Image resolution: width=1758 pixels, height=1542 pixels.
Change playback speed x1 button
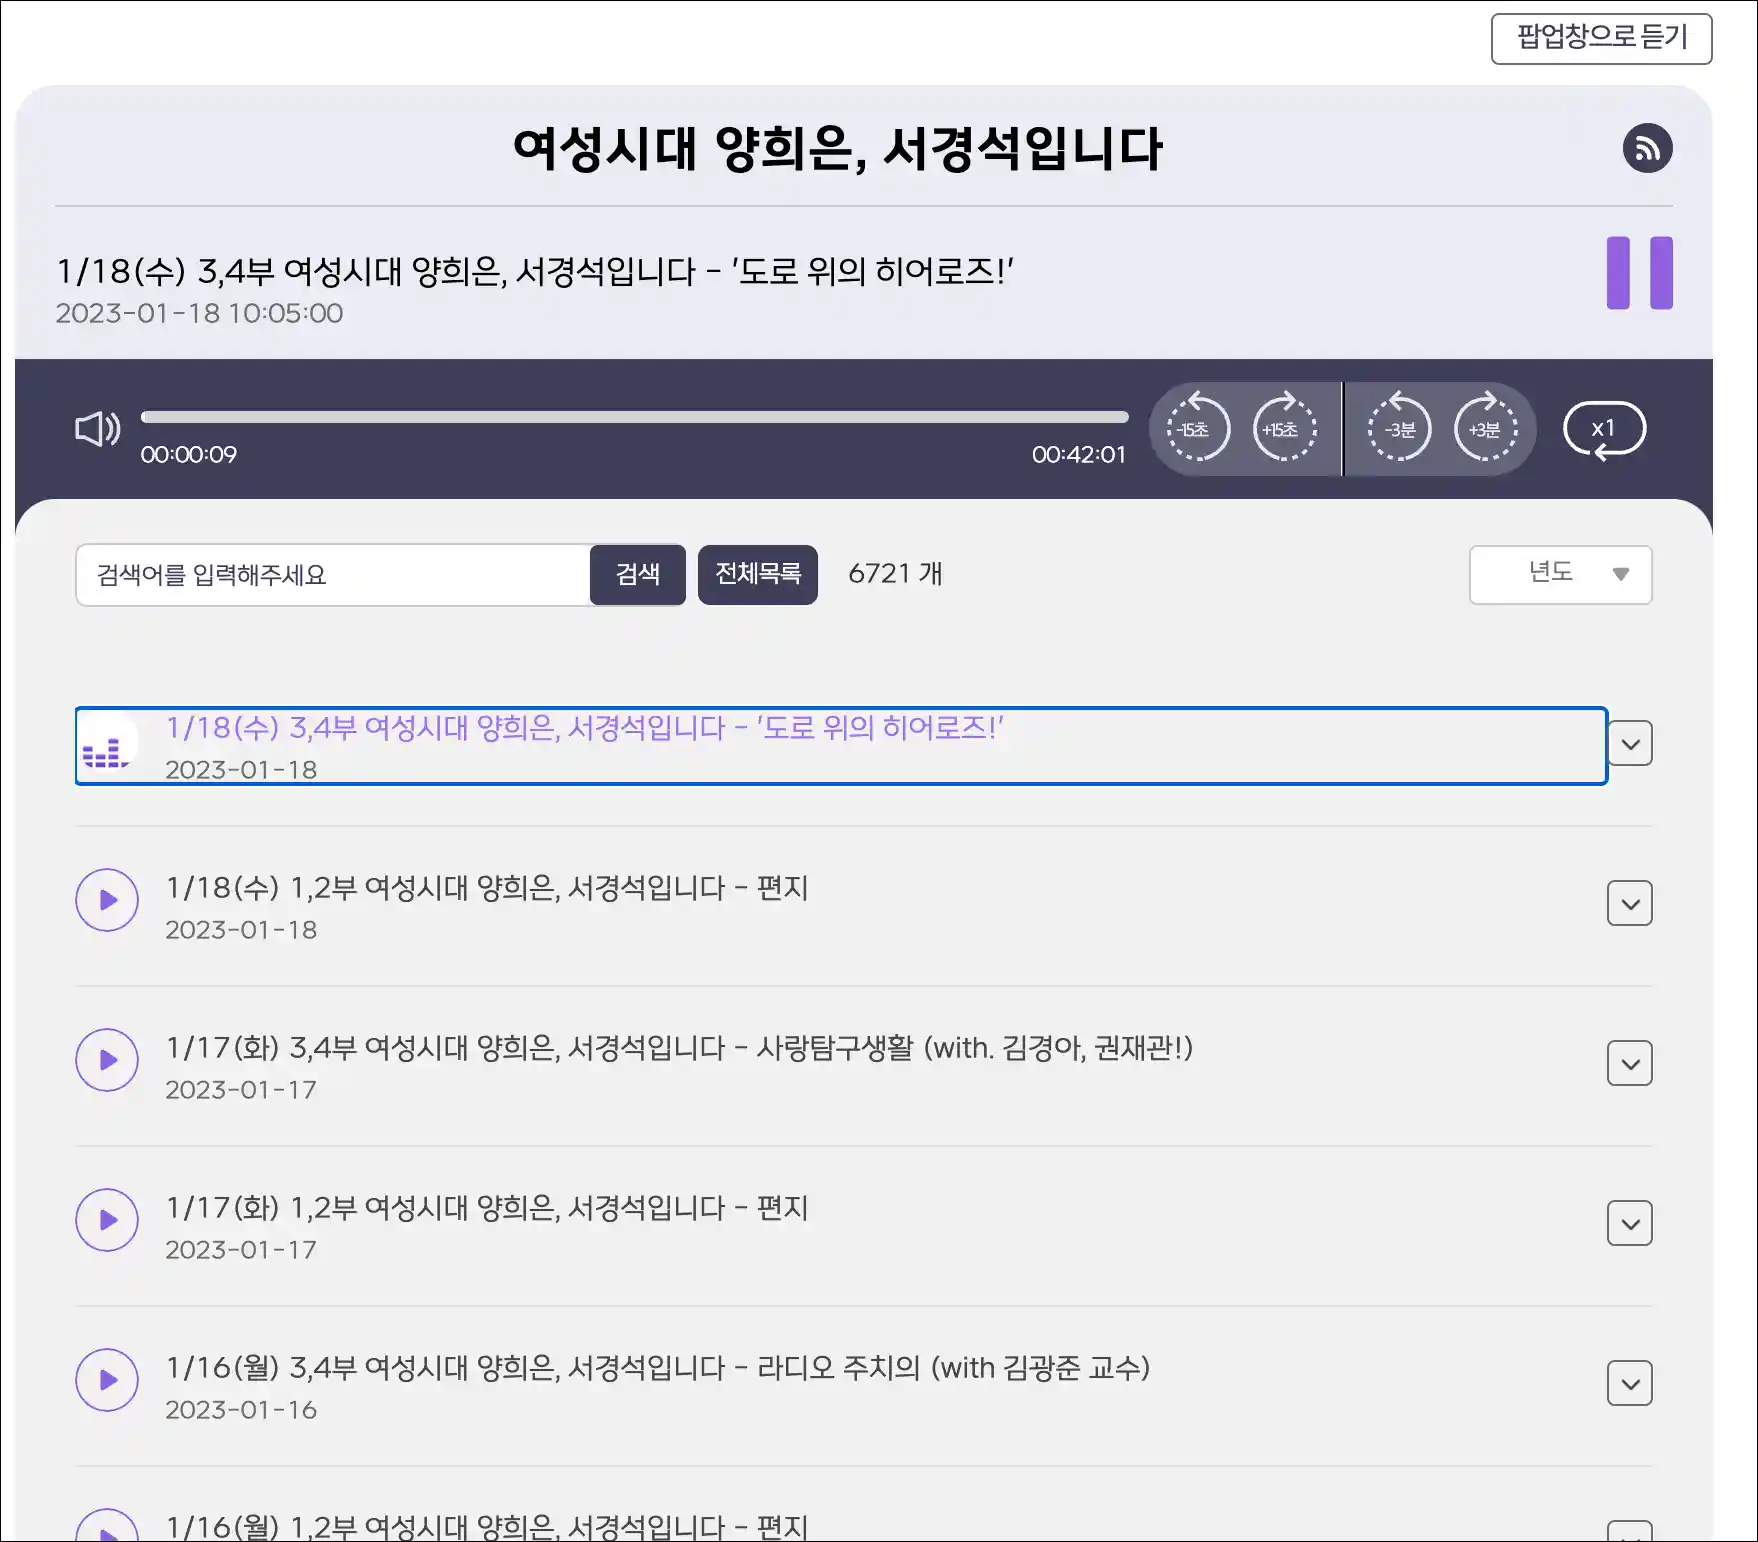click(1604, 429)
